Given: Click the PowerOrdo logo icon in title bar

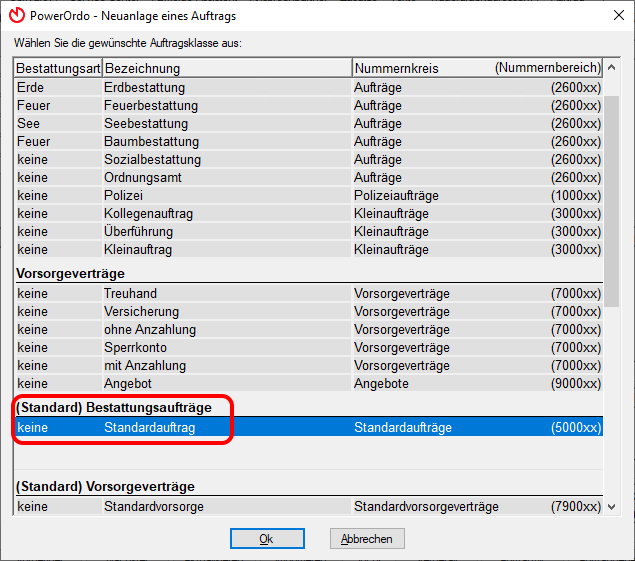Looking at the screenshot, I should [17, 15].
